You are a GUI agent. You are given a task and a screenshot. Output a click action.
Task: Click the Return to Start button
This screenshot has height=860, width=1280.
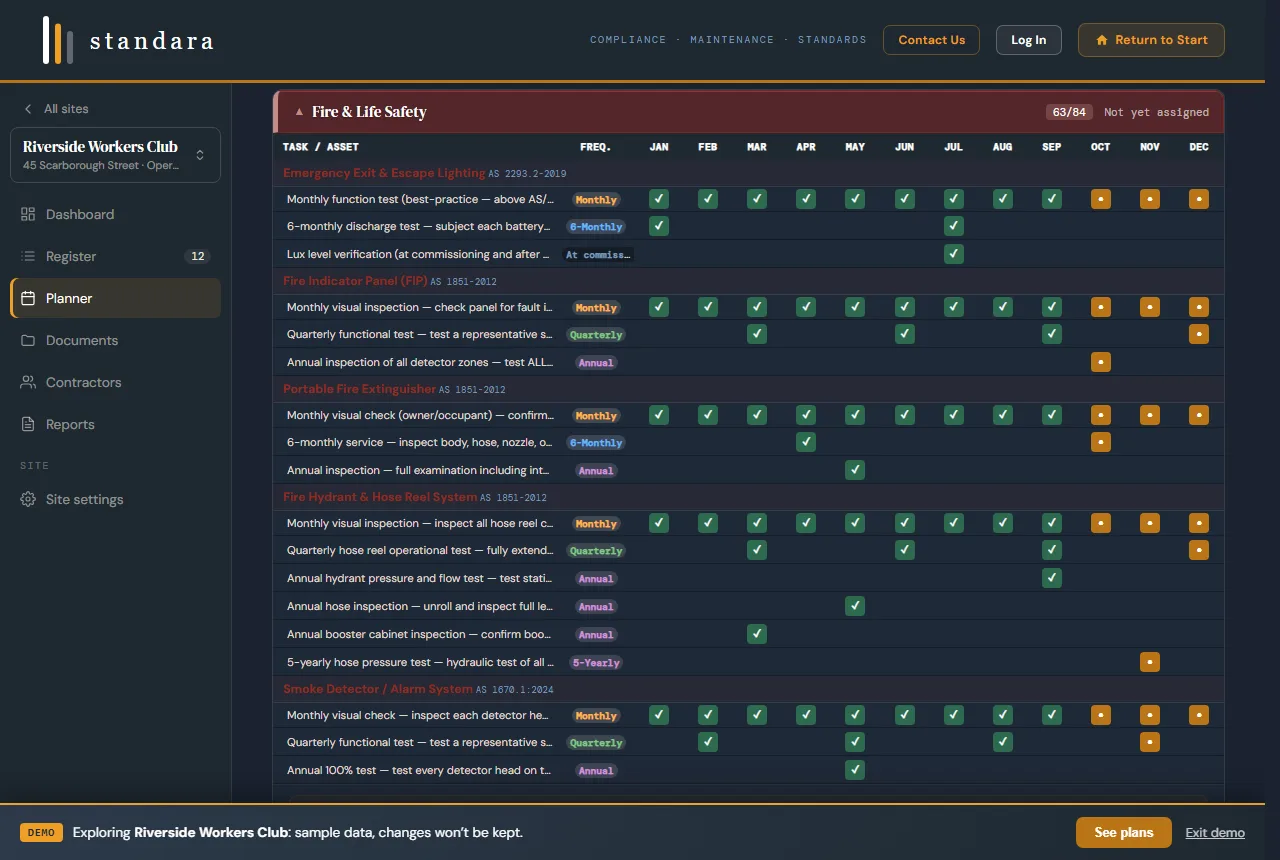tap(1151, 40)
